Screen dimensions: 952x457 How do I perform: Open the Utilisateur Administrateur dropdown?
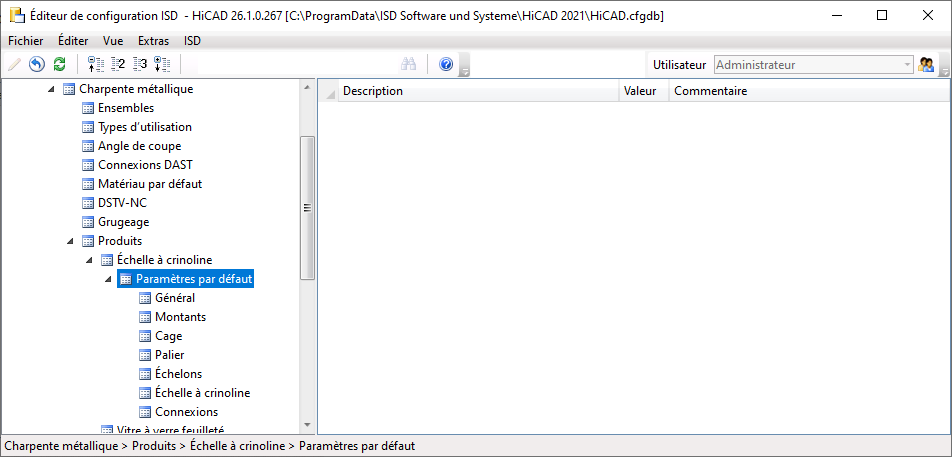click(x=814, y=64)
